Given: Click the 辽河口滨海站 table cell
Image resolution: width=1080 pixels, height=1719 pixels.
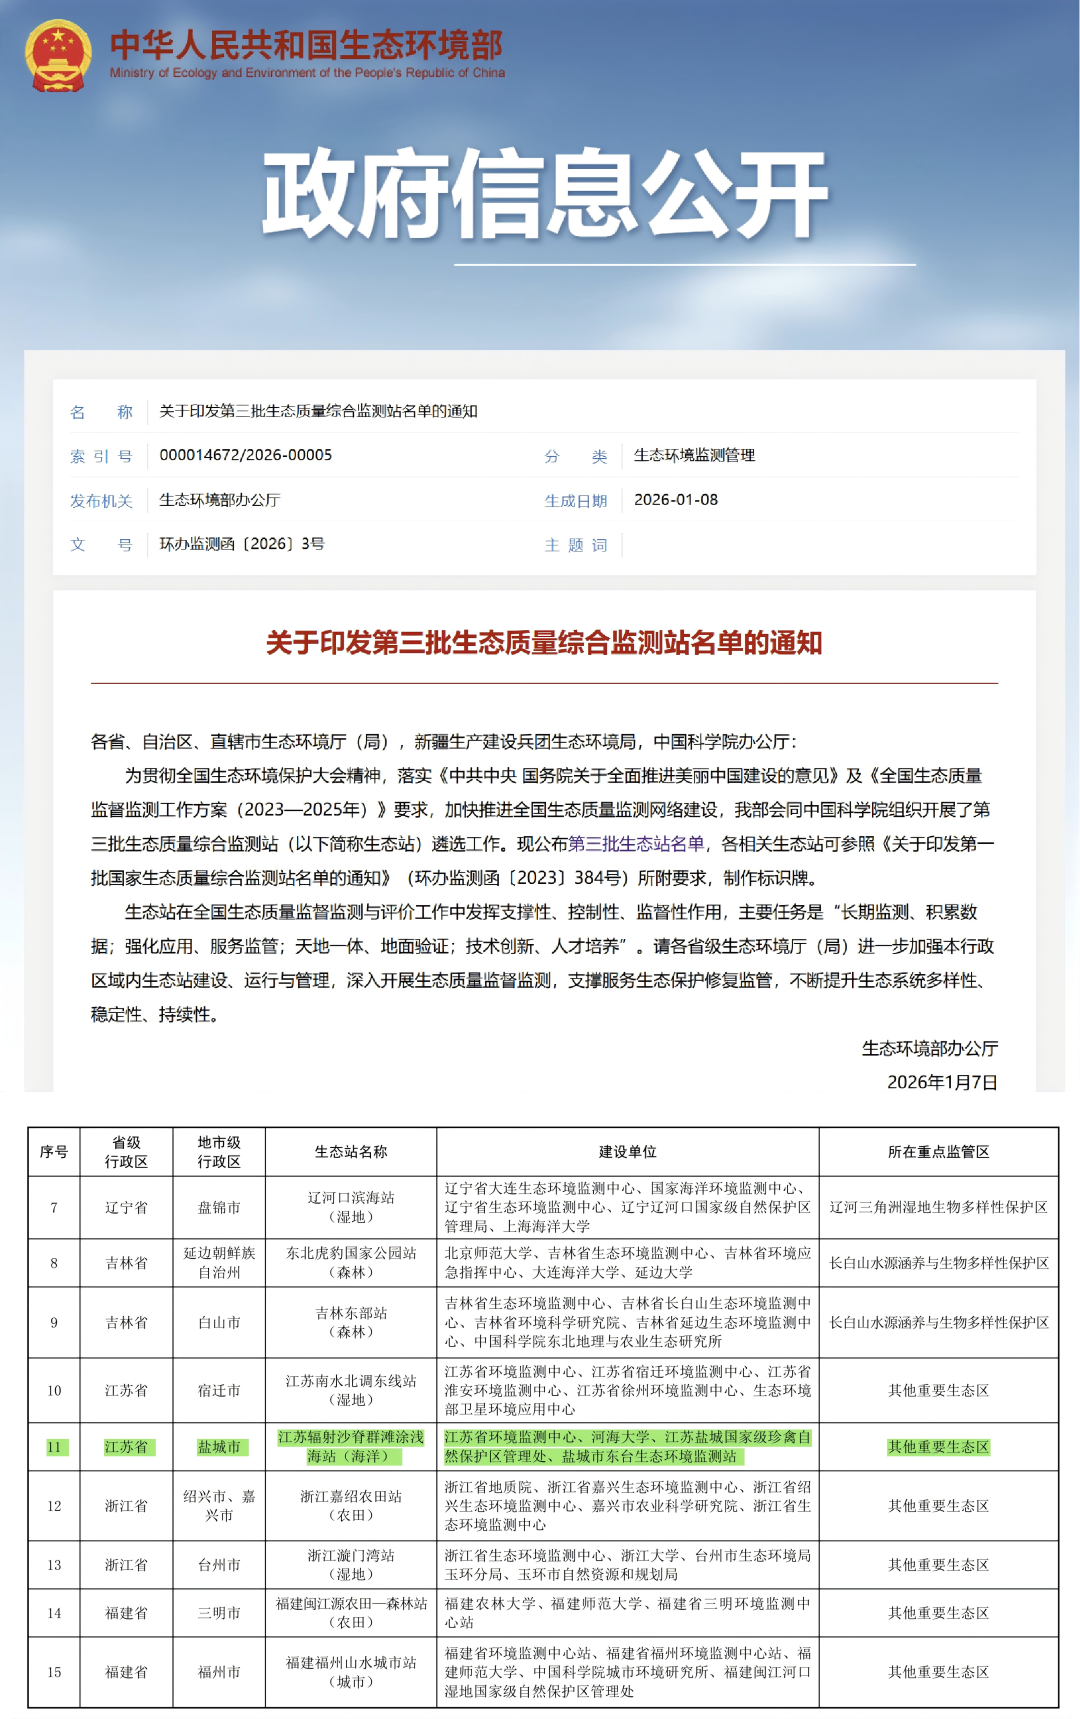Looking at the screenshot, I should 351,1207.
